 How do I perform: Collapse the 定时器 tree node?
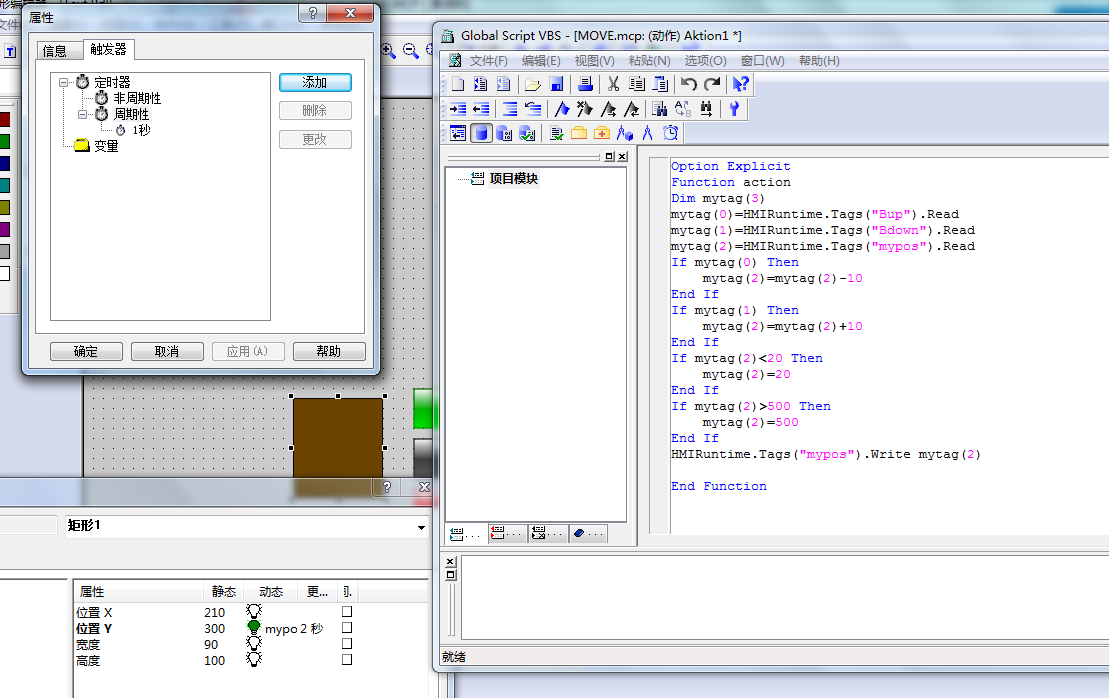click(x=64, y=82)
